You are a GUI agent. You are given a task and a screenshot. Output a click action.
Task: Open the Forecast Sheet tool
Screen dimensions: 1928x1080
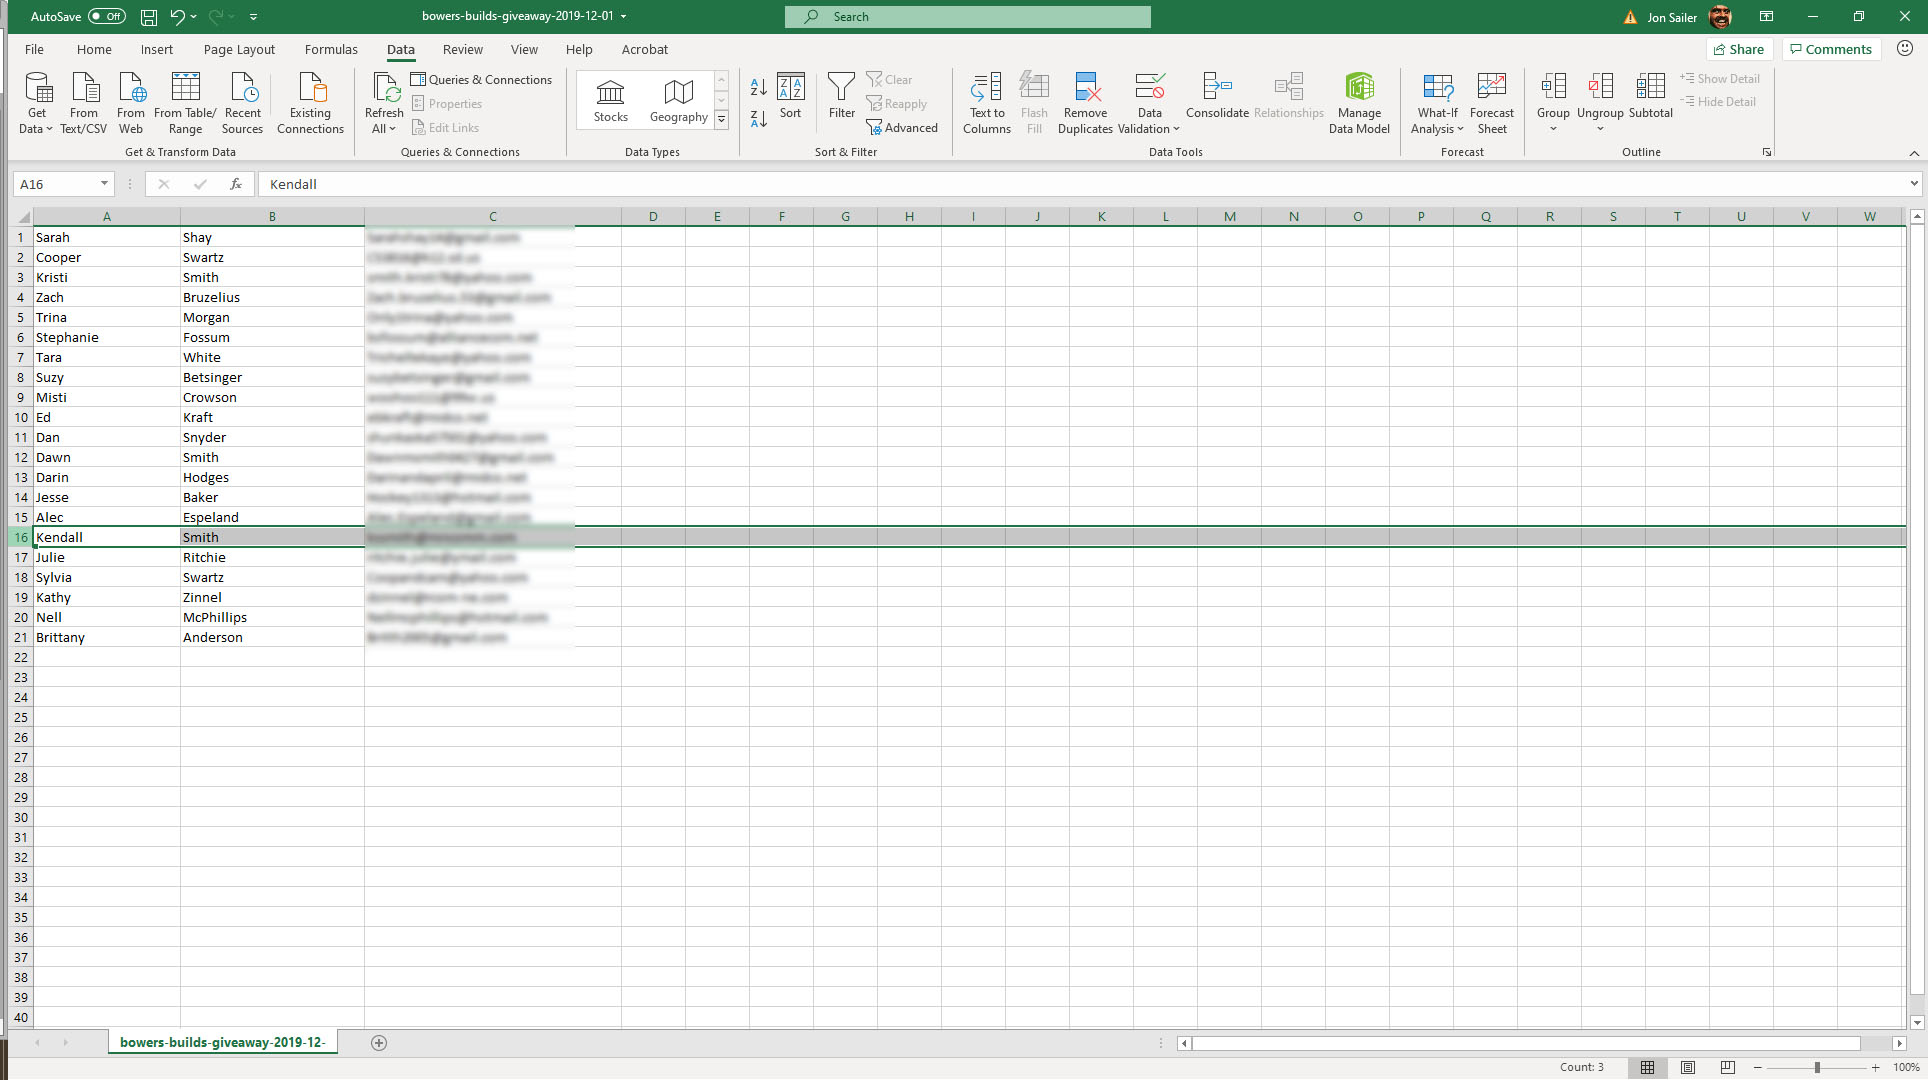[1491, 88]
